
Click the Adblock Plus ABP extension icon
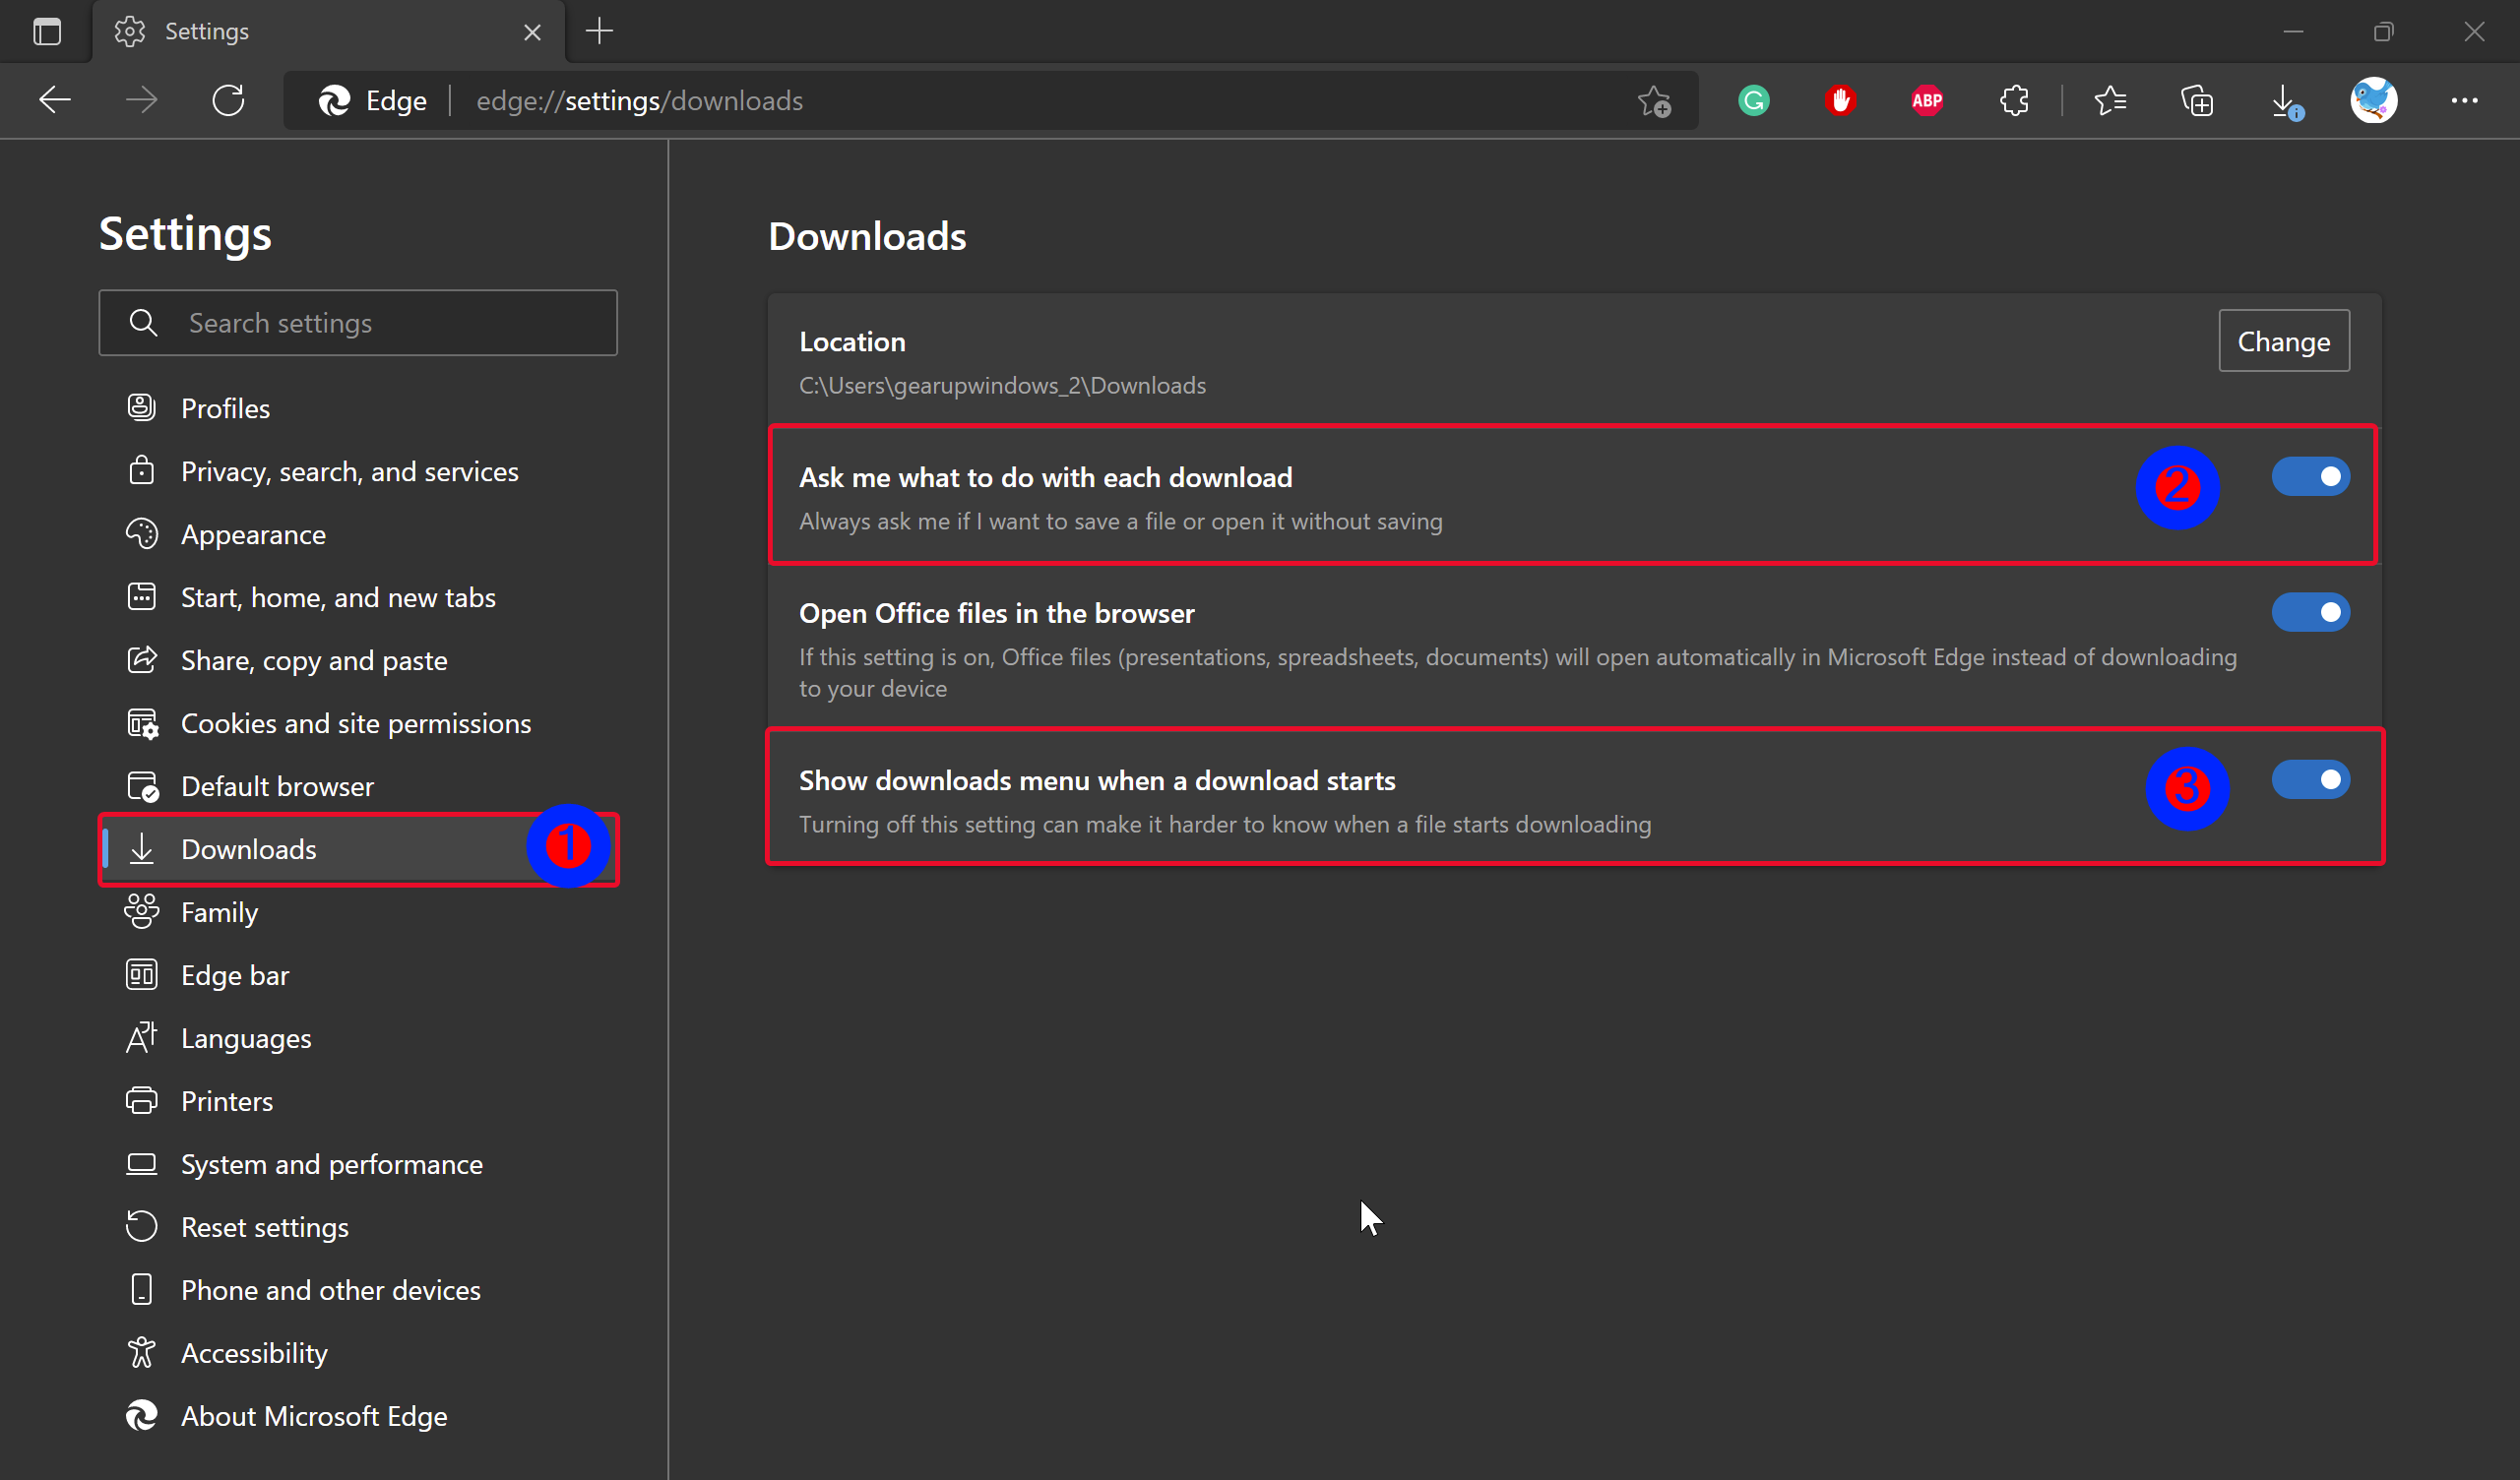pyautogui.click(x=1926, y=100)
